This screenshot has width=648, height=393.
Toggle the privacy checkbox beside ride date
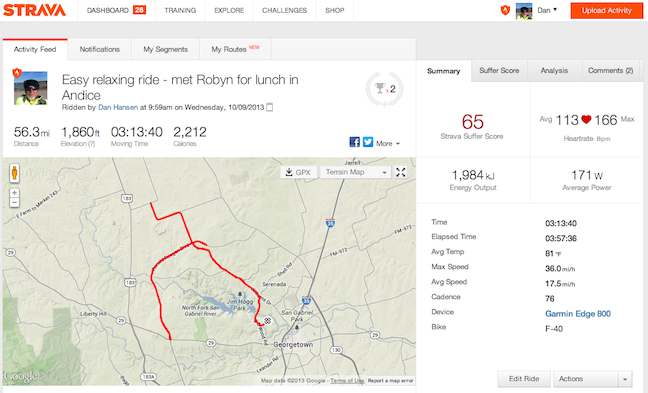click(269, 107)
